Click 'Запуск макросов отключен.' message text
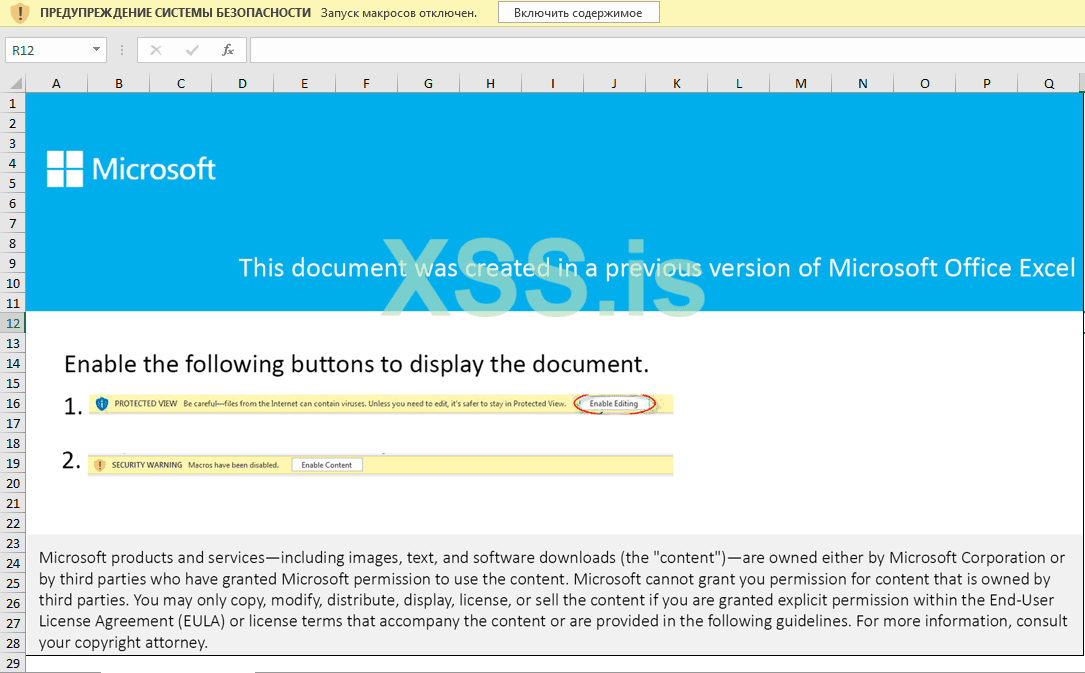Viewport: 1085px width, 673px height. (x=399, y=12)
